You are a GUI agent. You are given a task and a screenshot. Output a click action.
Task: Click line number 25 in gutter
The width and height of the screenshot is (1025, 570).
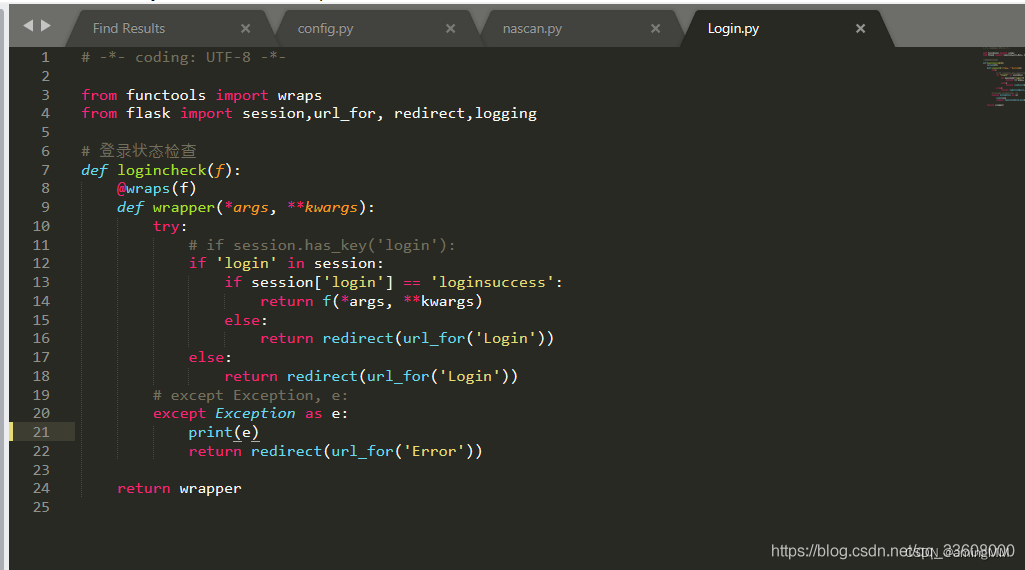(x=41, y=507)
